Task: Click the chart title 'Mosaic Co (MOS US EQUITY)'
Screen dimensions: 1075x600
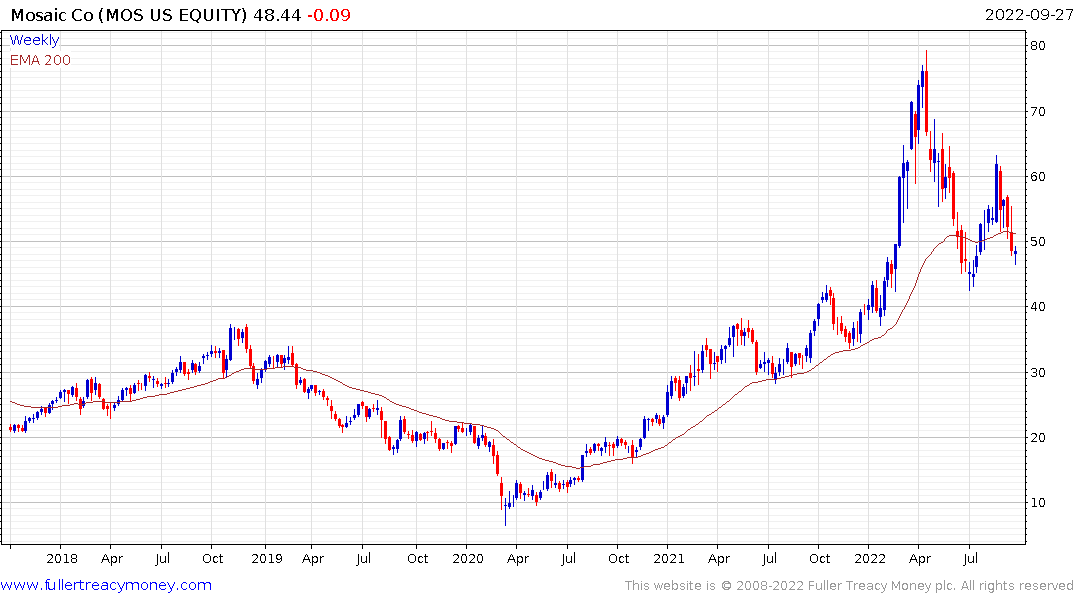Action: pyautogui.click(x=129, y=15)
